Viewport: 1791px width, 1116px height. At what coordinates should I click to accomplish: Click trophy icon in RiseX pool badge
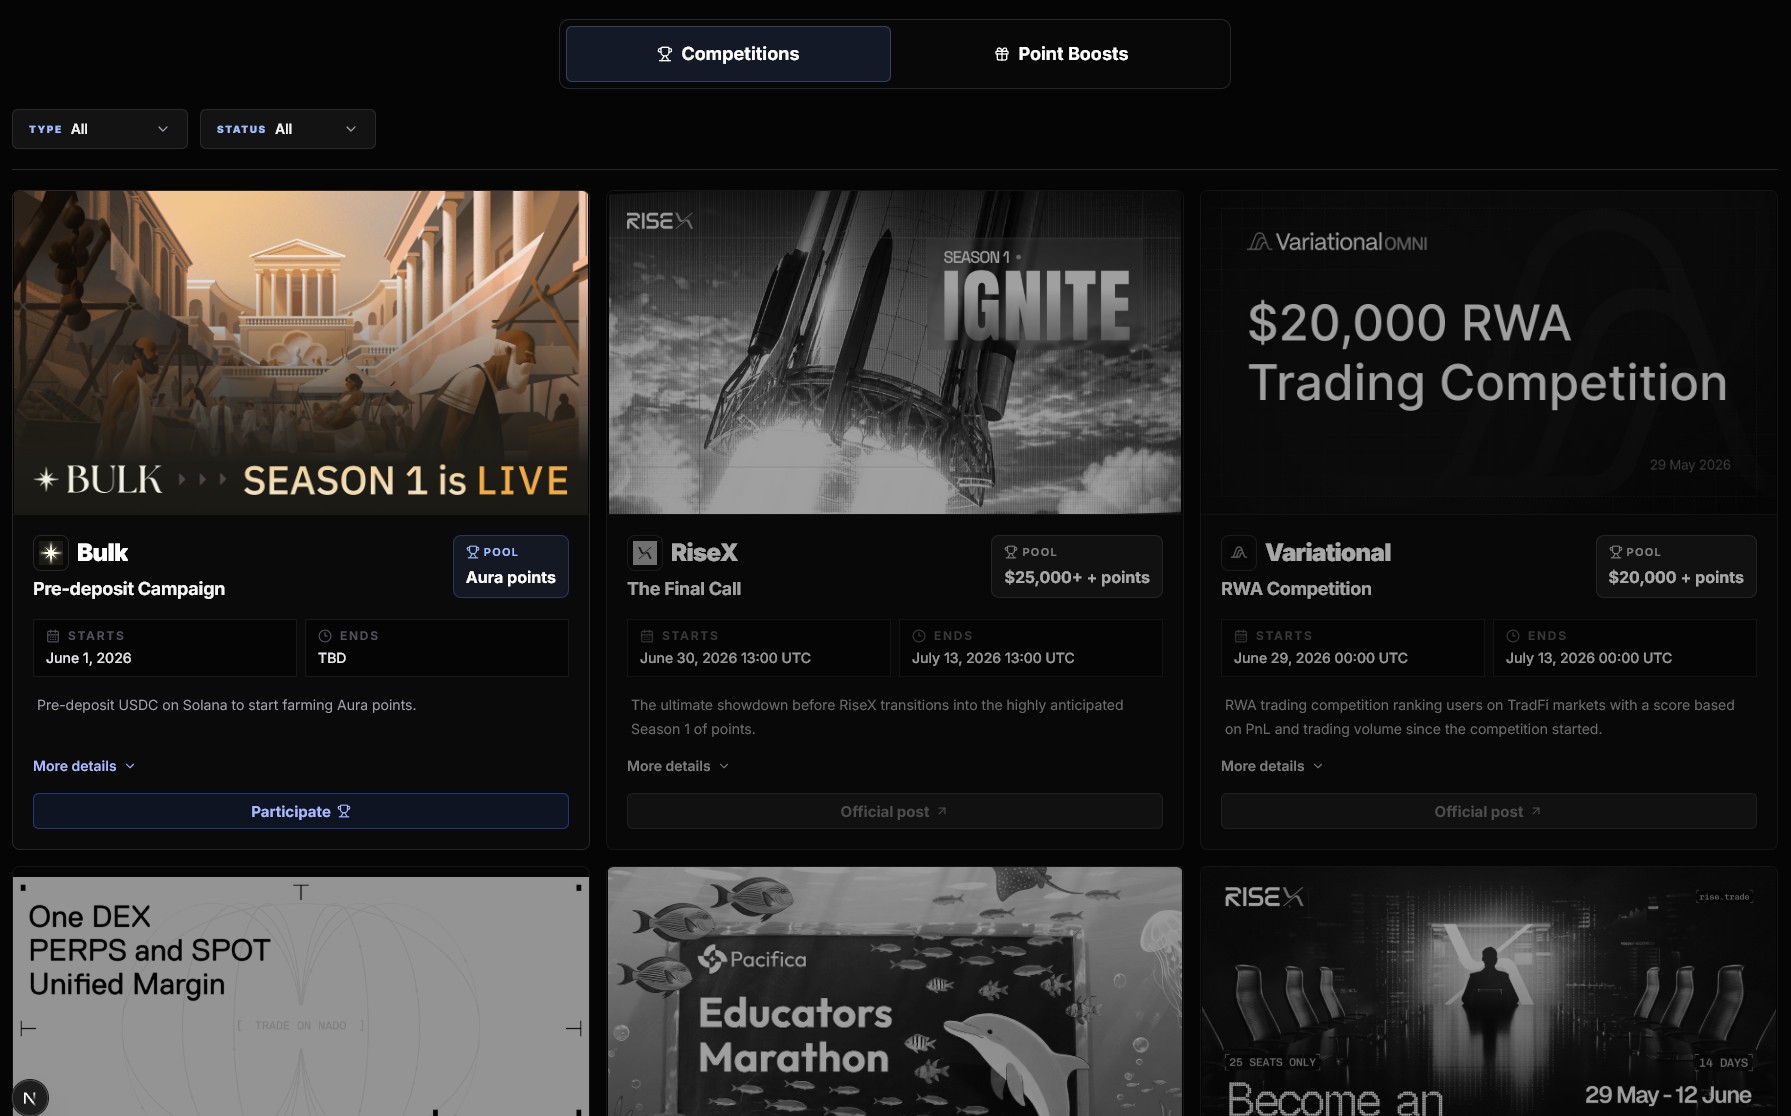(1011, 552)
